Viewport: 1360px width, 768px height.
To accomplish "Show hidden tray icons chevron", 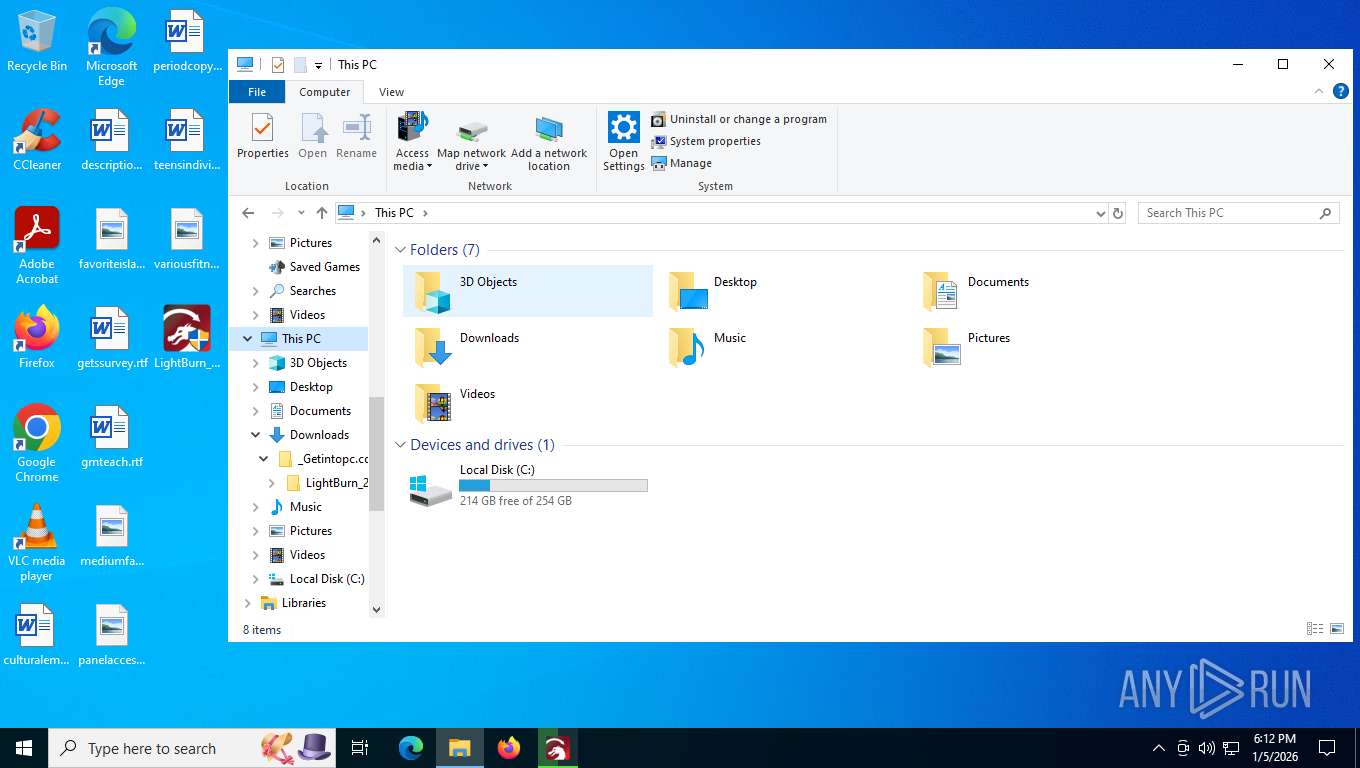I will pos(1159,748).
